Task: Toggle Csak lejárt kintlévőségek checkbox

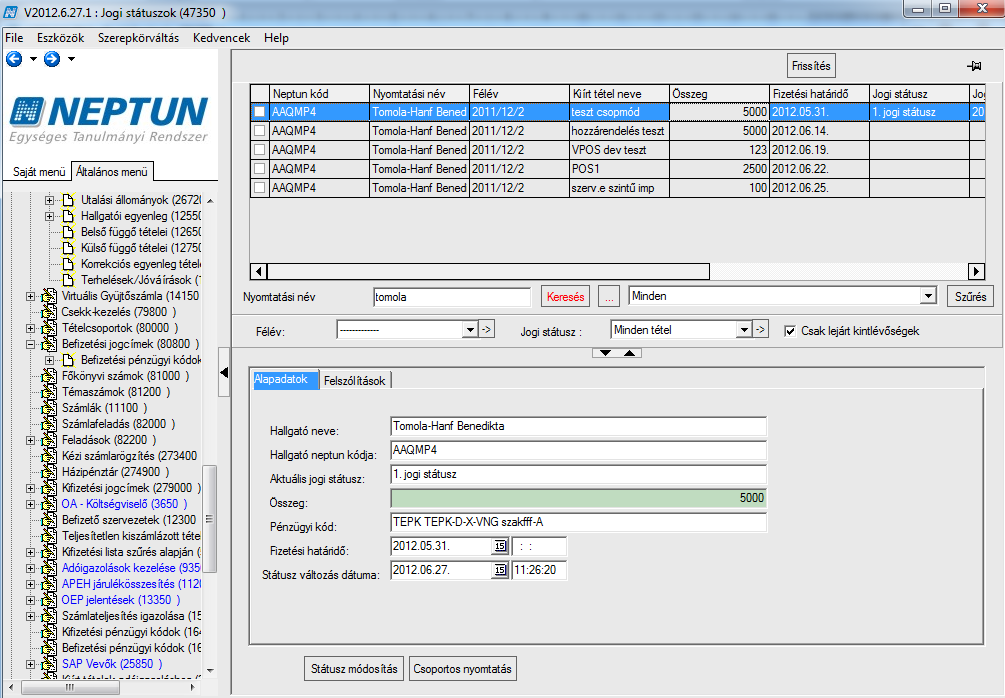Action: [x=790, y=331]
